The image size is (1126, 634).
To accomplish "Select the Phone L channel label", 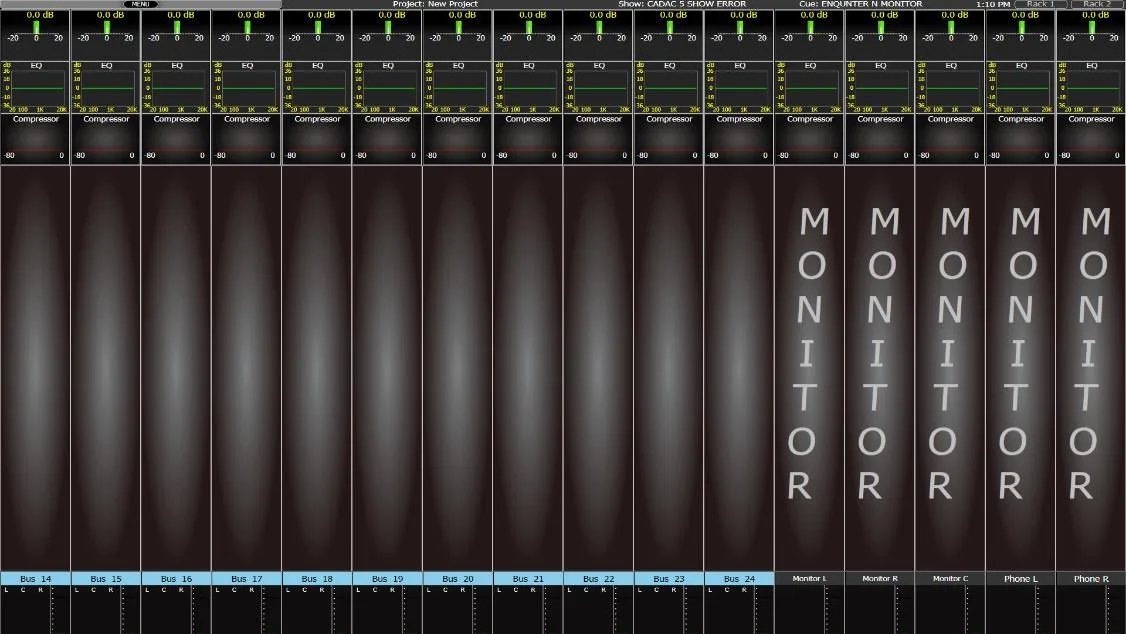I will coord(1020,578).
